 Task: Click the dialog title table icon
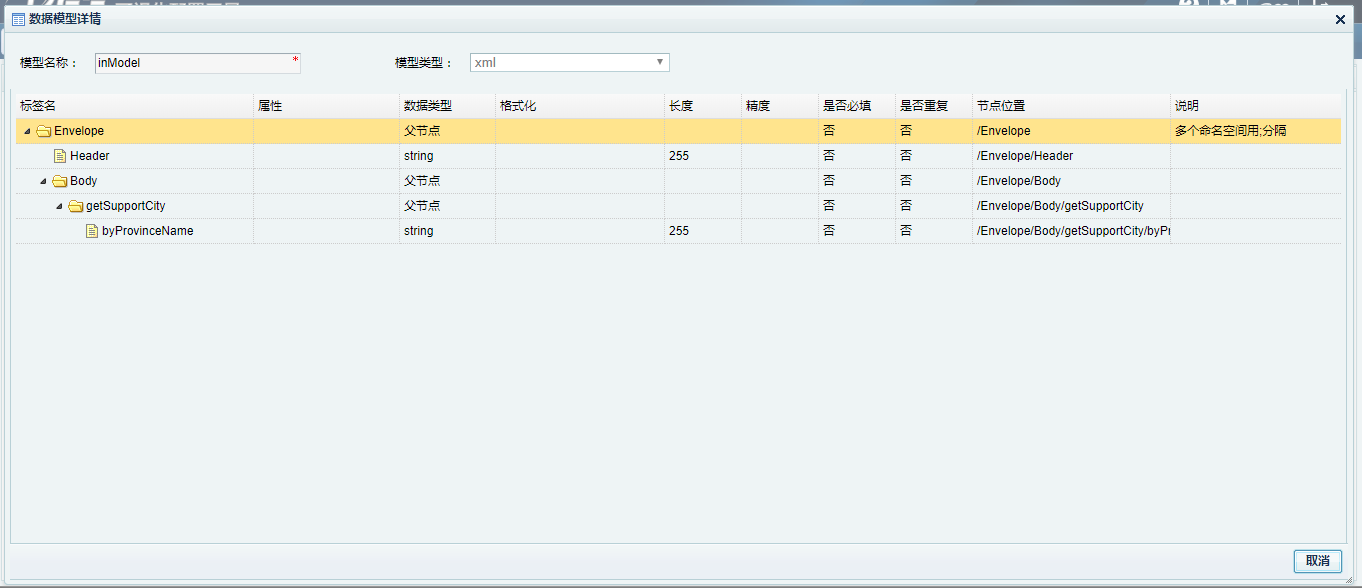[18, 19]
